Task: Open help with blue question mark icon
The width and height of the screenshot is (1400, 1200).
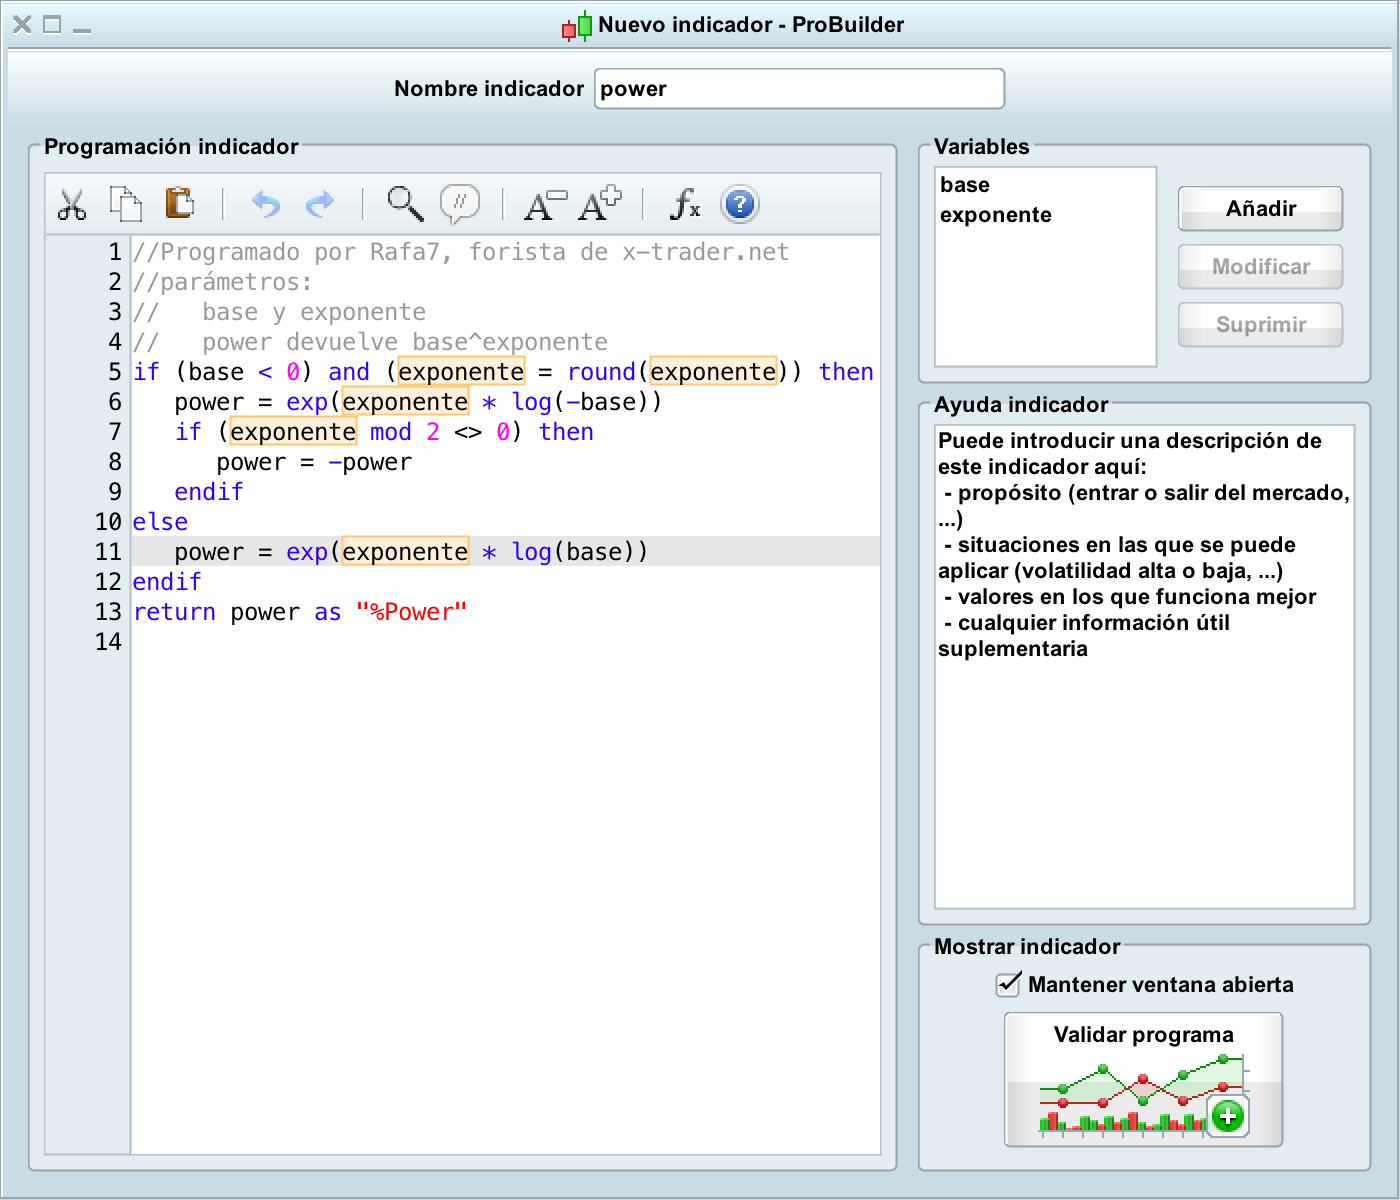Action: tap(739, 205)
